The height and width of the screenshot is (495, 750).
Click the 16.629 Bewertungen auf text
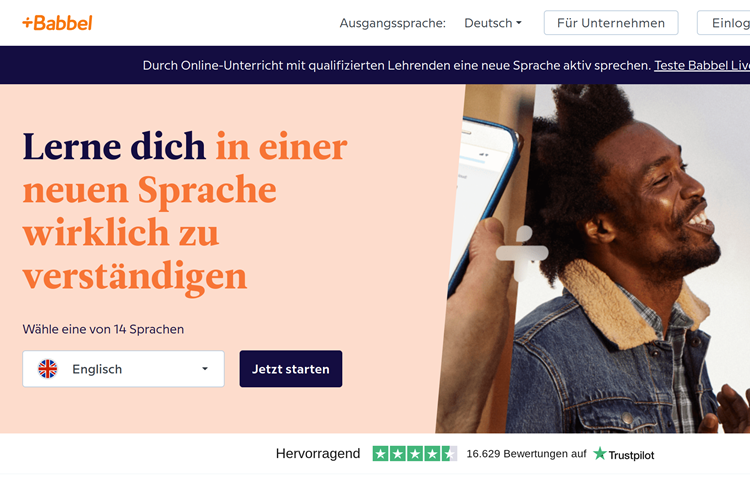[526, 454]
